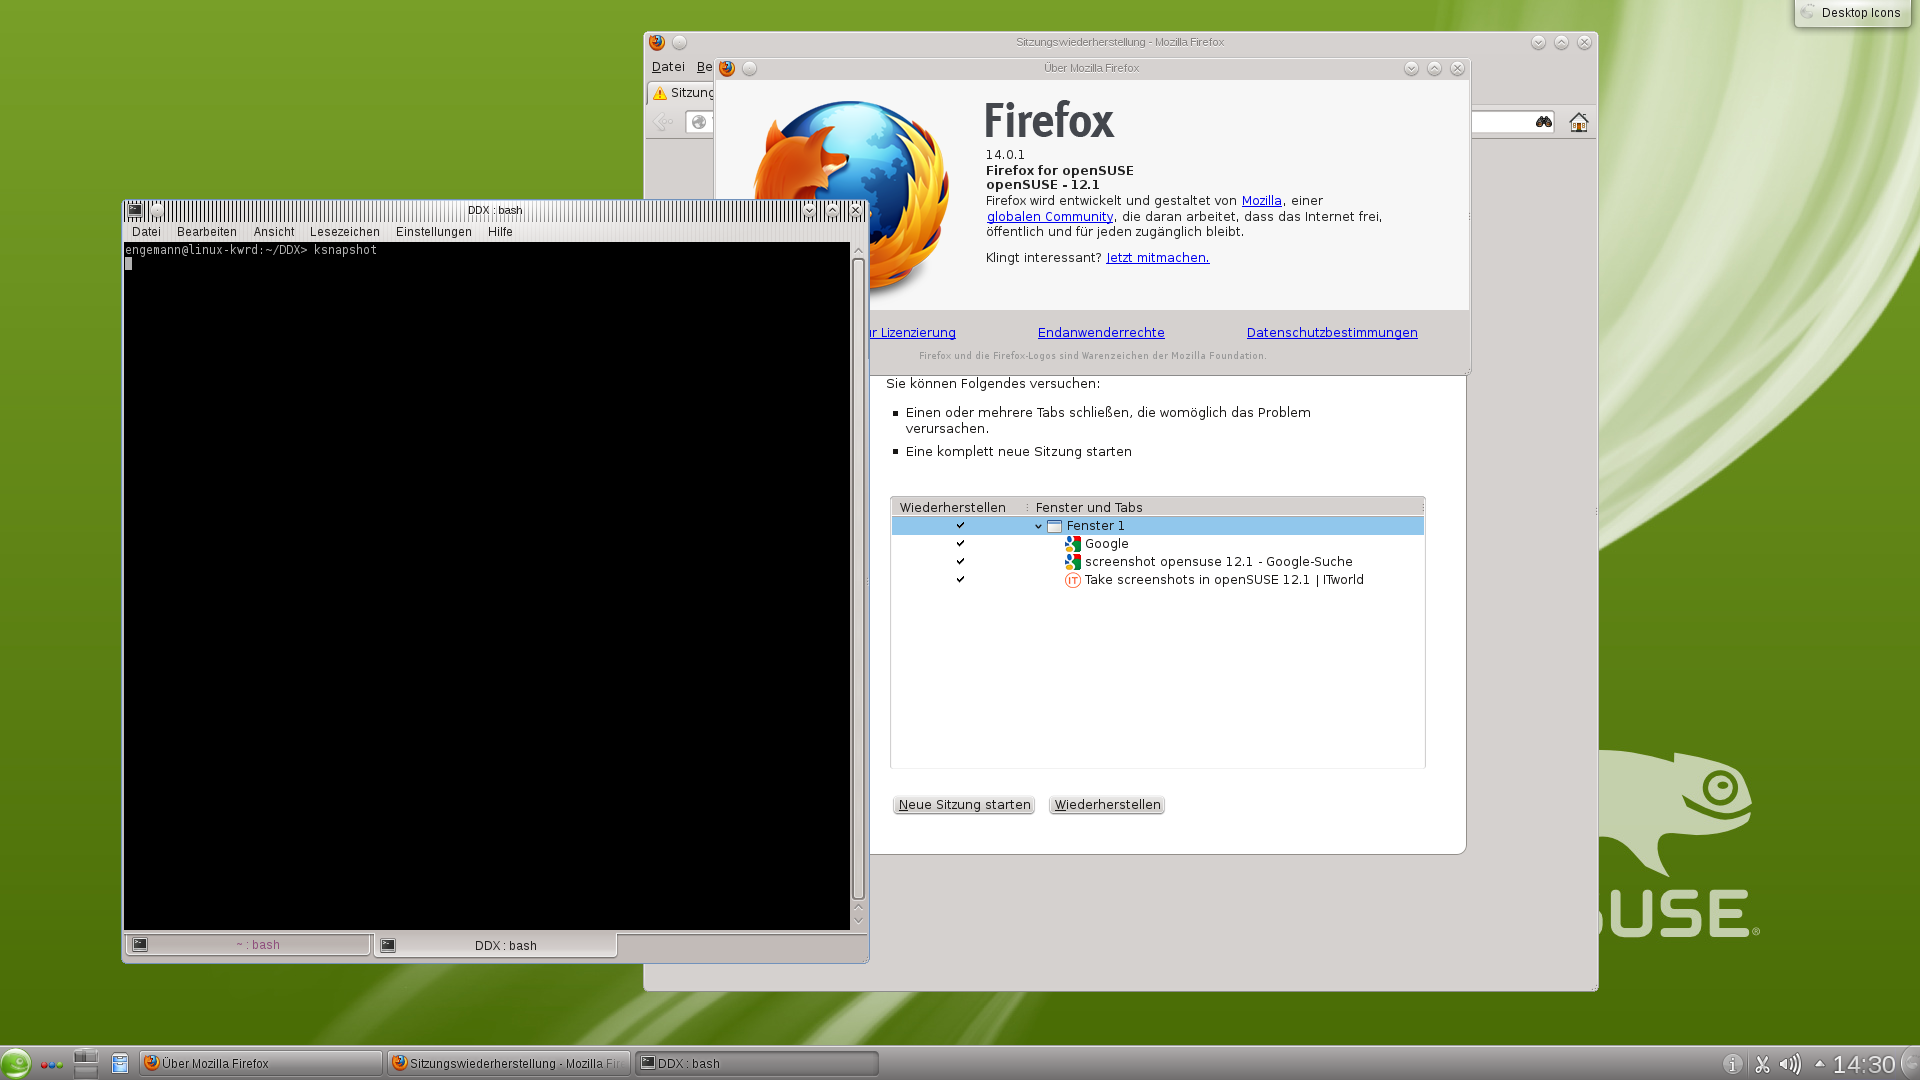1920x1080 pixels.
Task: Click the Firefox back navigation arrow
Action: 663,122
